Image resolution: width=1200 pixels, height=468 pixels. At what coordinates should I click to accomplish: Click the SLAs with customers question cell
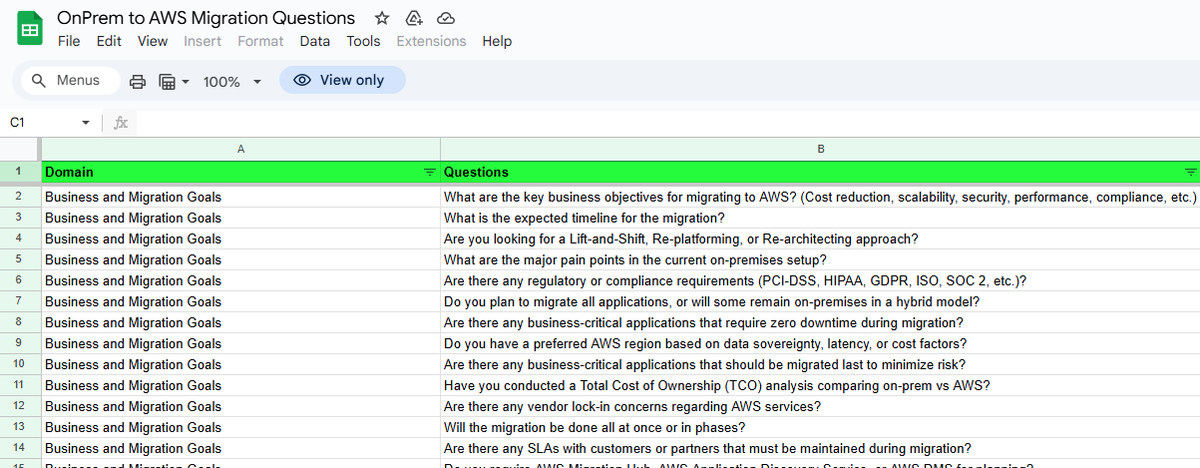[820, 448]
